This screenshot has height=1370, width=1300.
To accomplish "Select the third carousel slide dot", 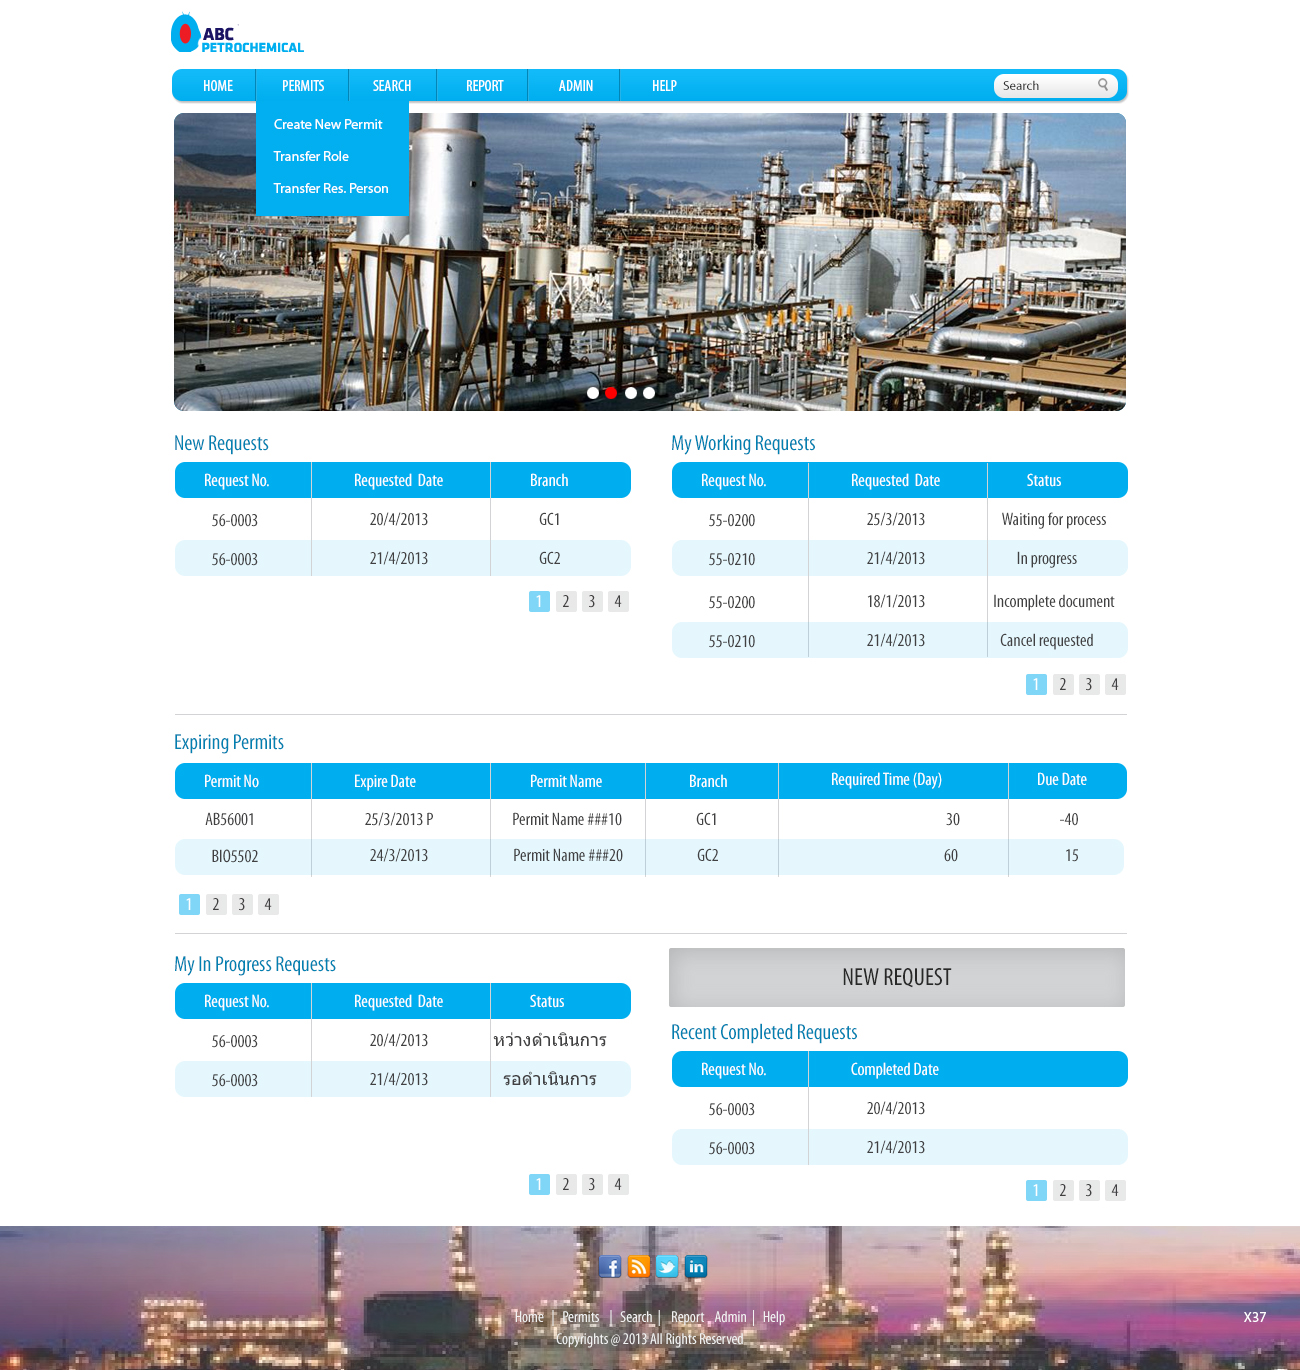I will [630, 393].
